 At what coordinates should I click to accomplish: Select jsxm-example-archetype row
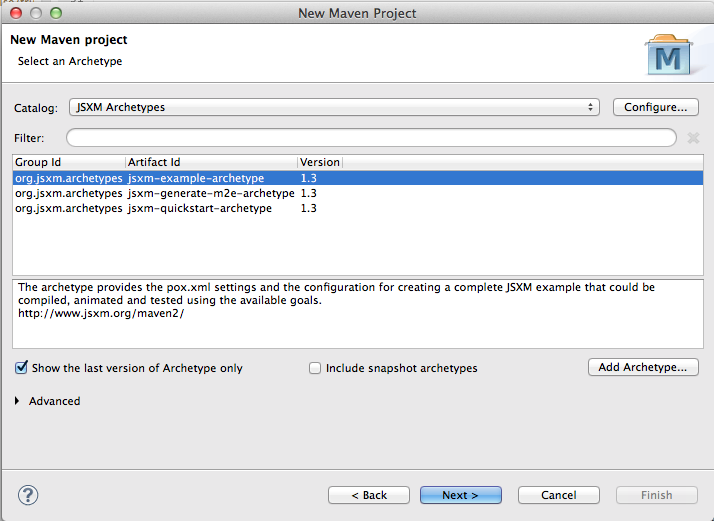tap(196, 178)
